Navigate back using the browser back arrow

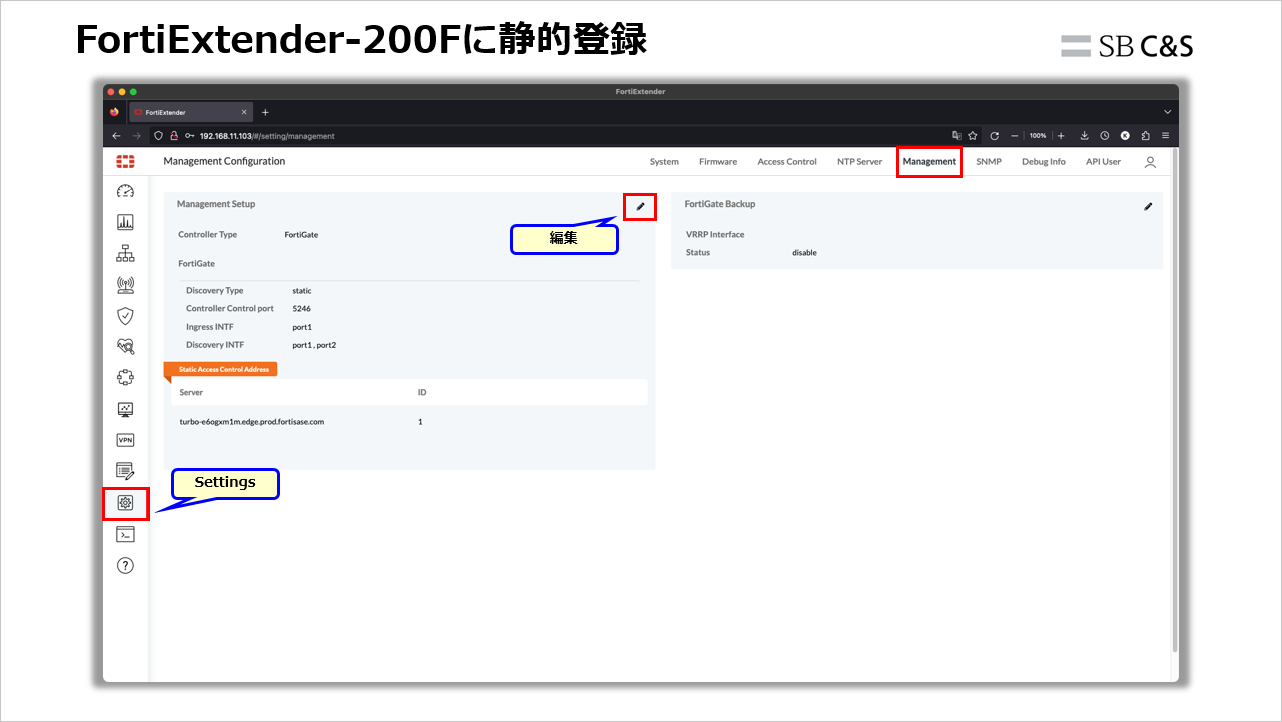116,135
